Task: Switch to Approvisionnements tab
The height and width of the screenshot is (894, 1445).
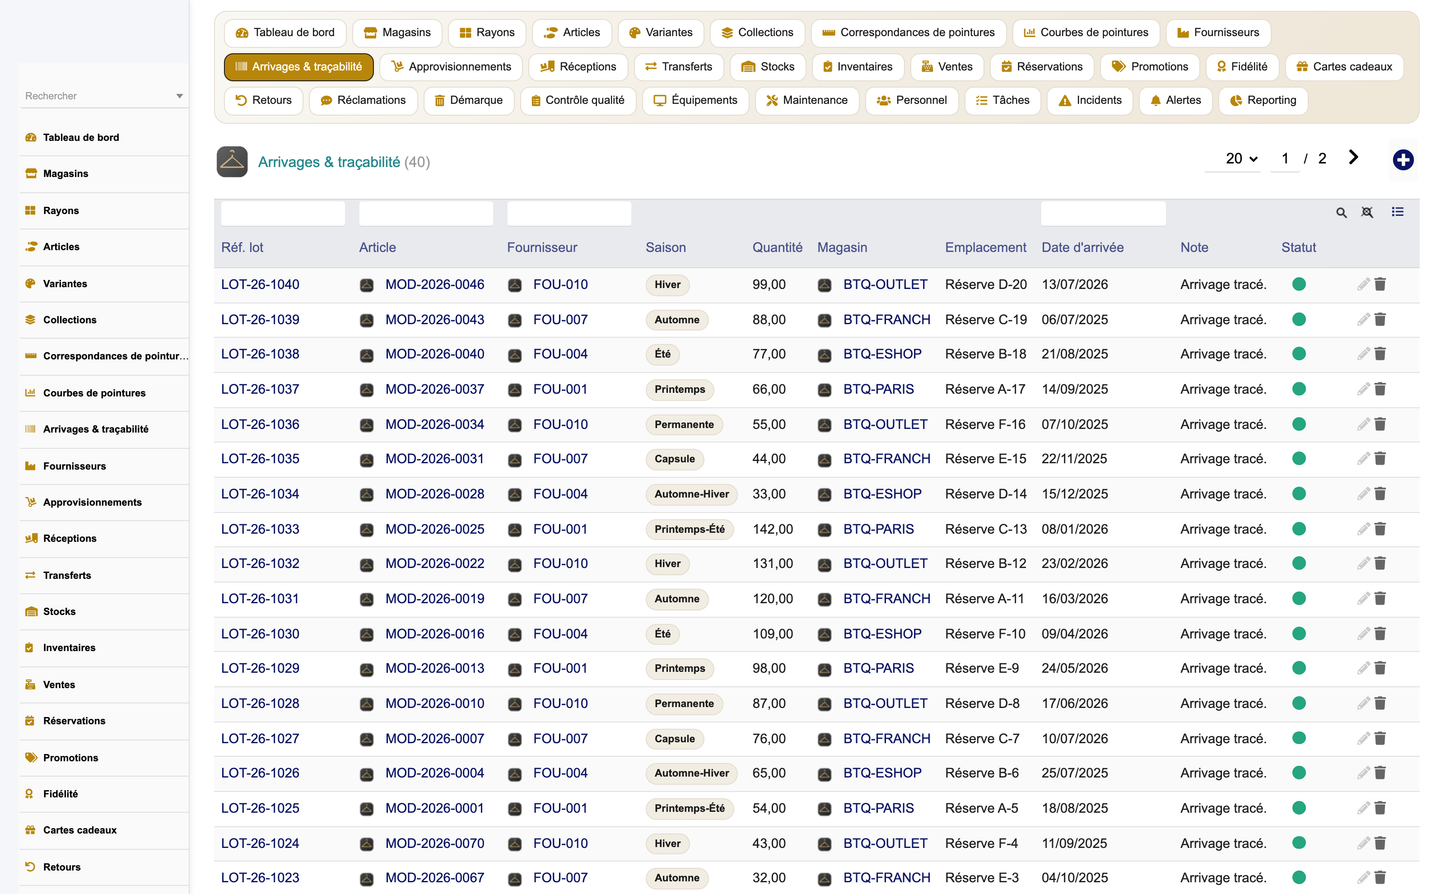Action: (x=451, y=67)
